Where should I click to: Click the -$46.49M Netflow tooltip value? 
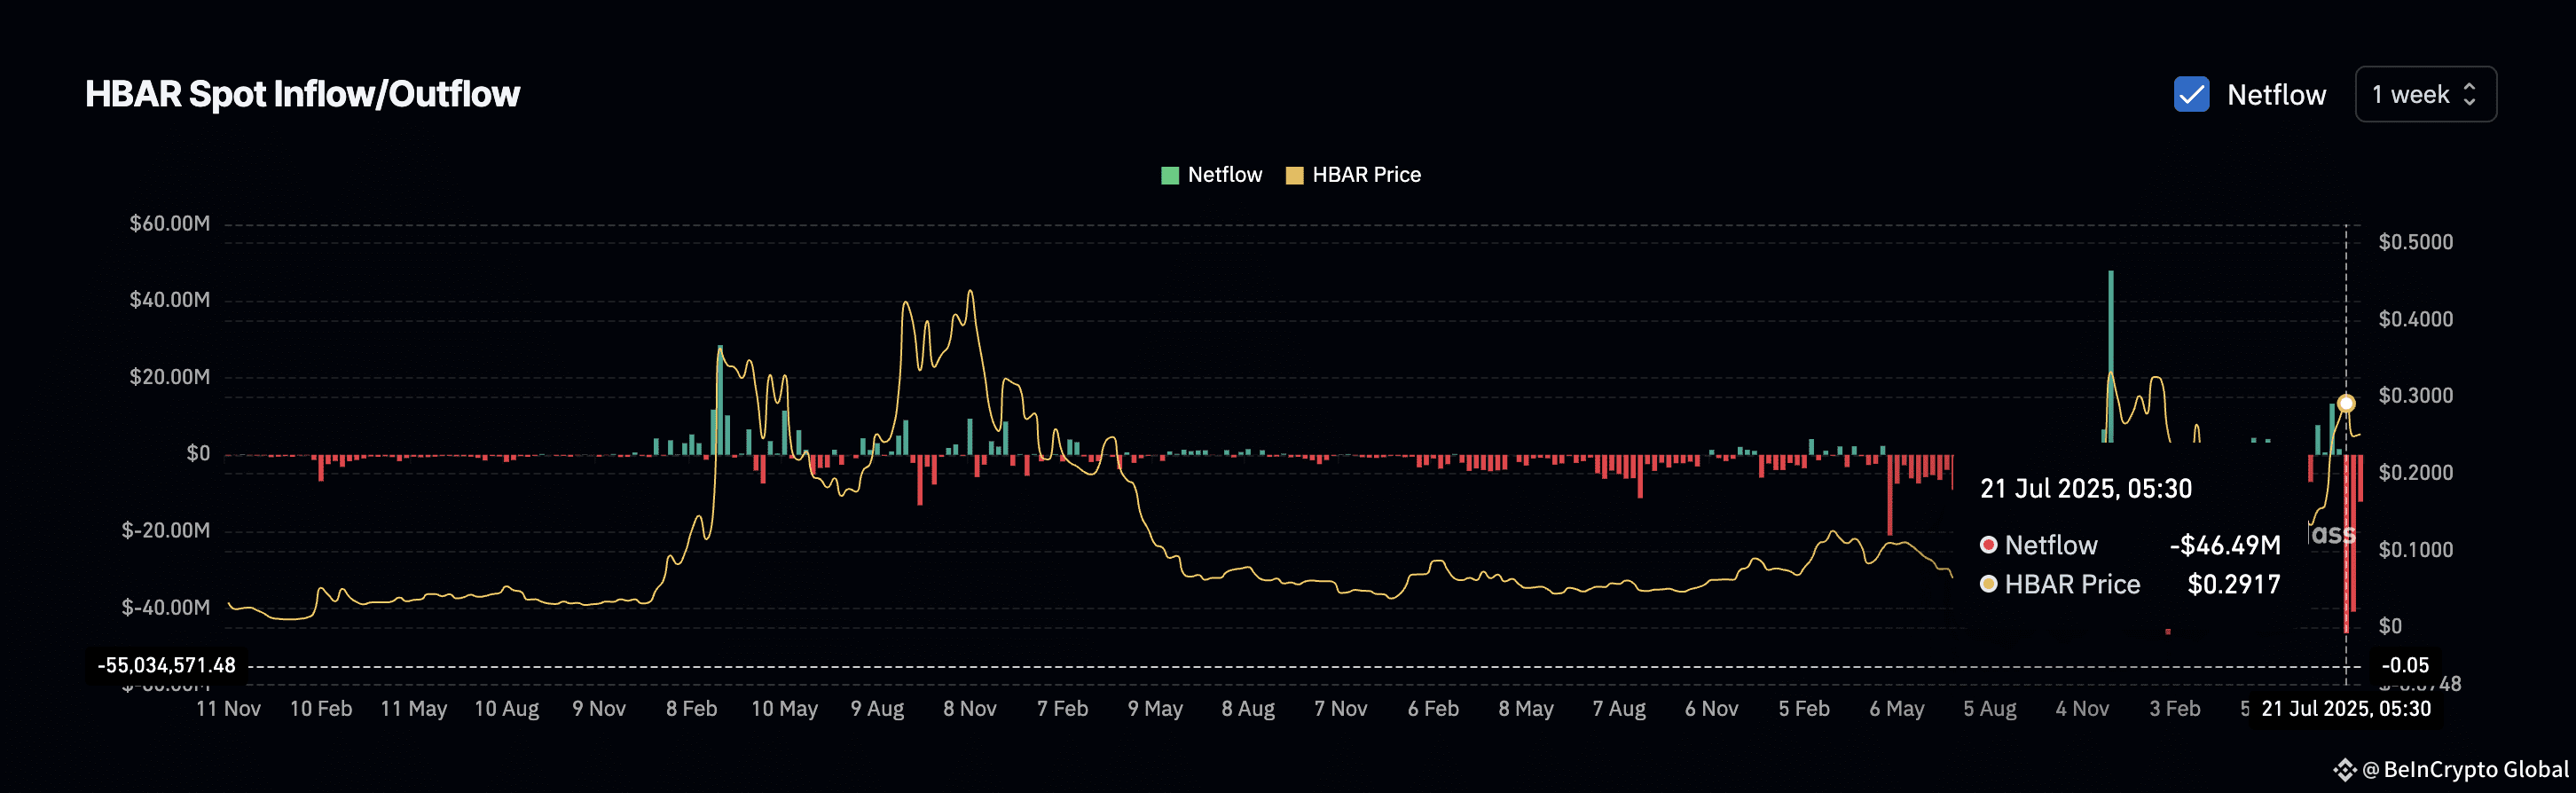click(x=2225, y=545)
